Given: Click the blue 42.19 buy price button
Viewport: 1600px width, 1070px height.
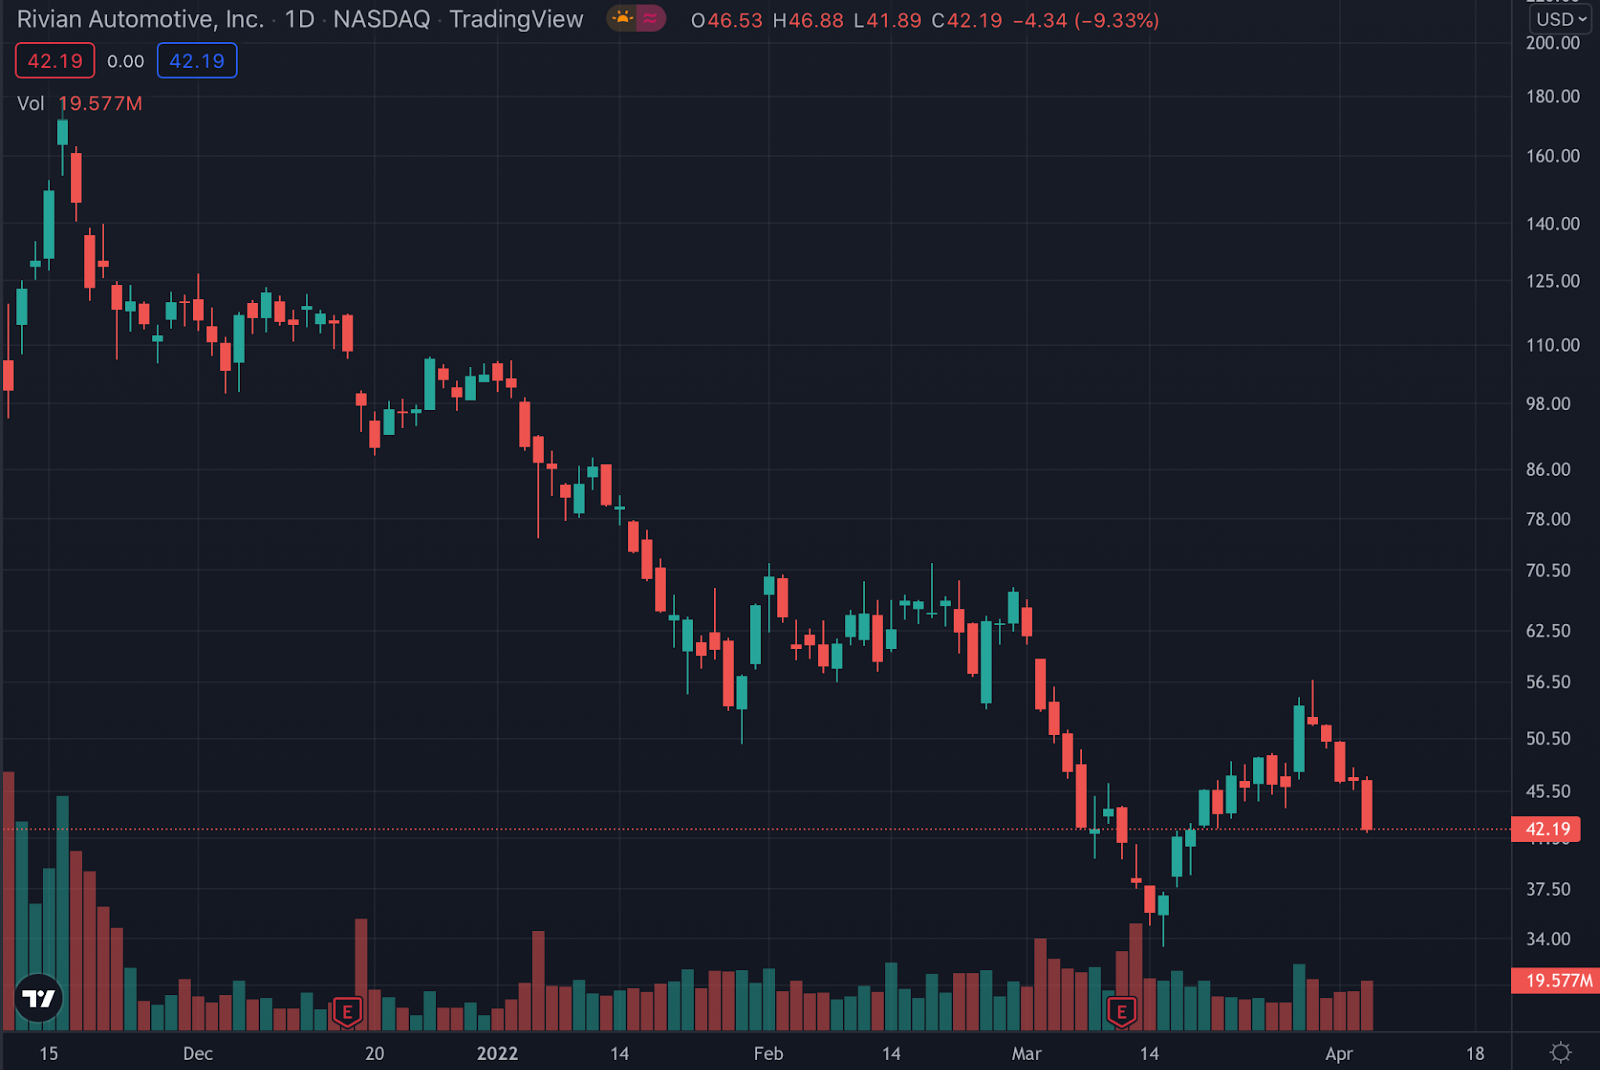Looking at the screenshot, I should coord(197,61).
